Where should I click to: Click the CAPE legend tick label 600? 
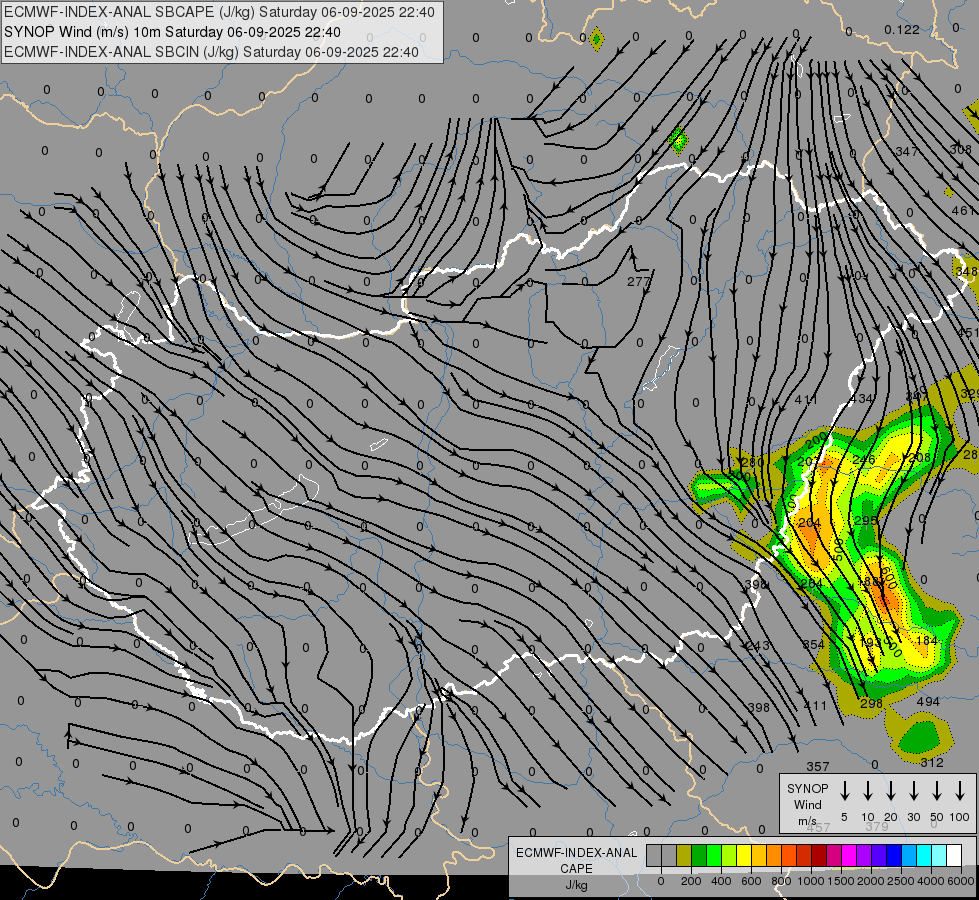pyautogui.click(x=751, y=881)
